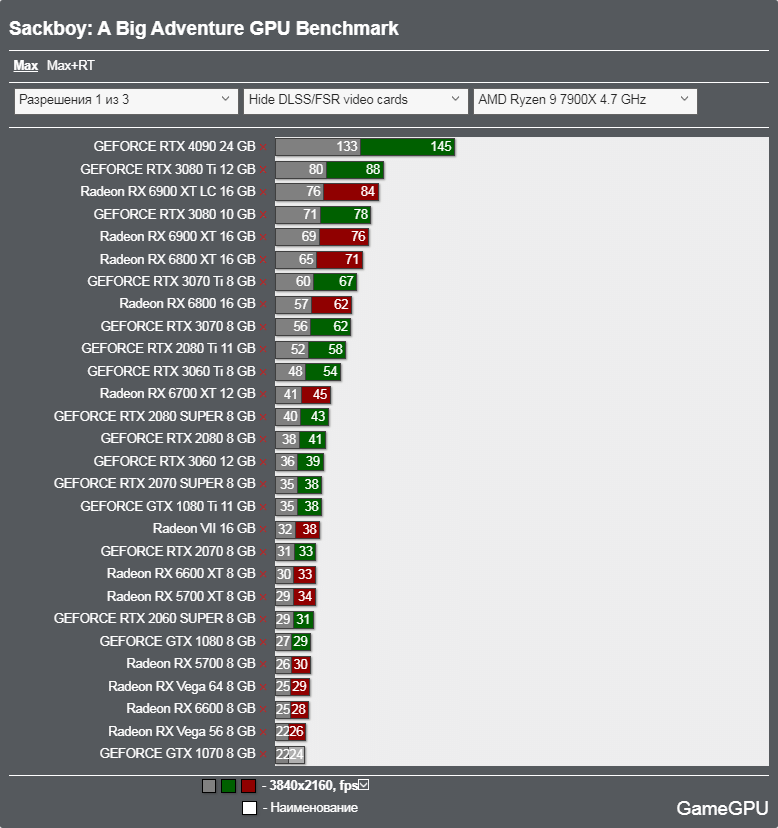Remove GEFORCE RTX 2070 SUPER 8 GB with red x
778x828 pixels.
(x=263, y=484)
